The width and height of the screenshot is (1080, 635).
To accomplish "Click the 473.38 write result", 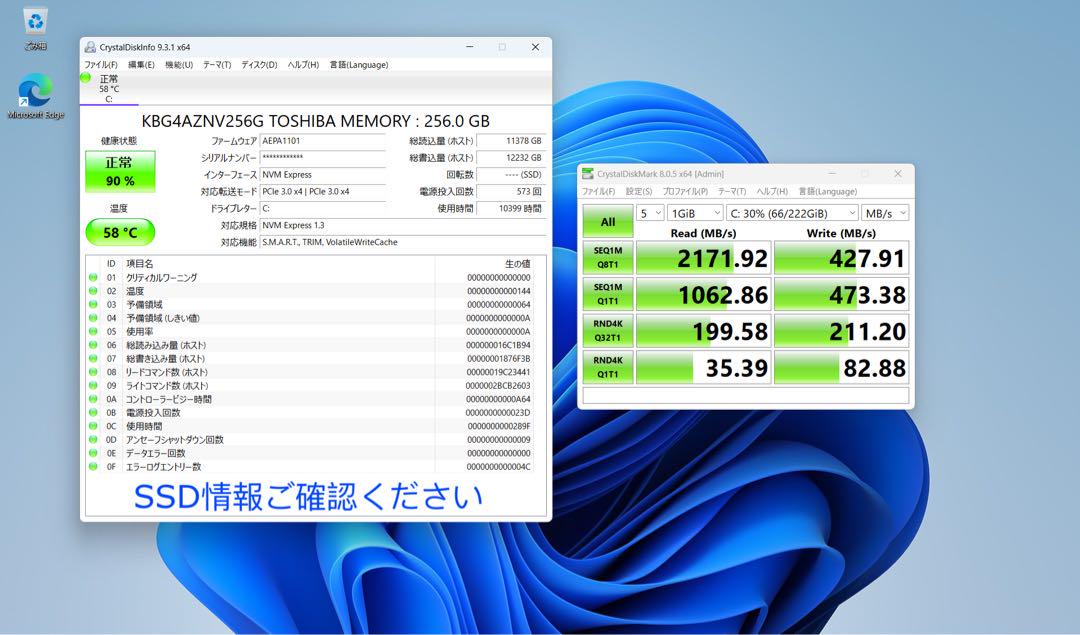I will (x=842, y=294).
